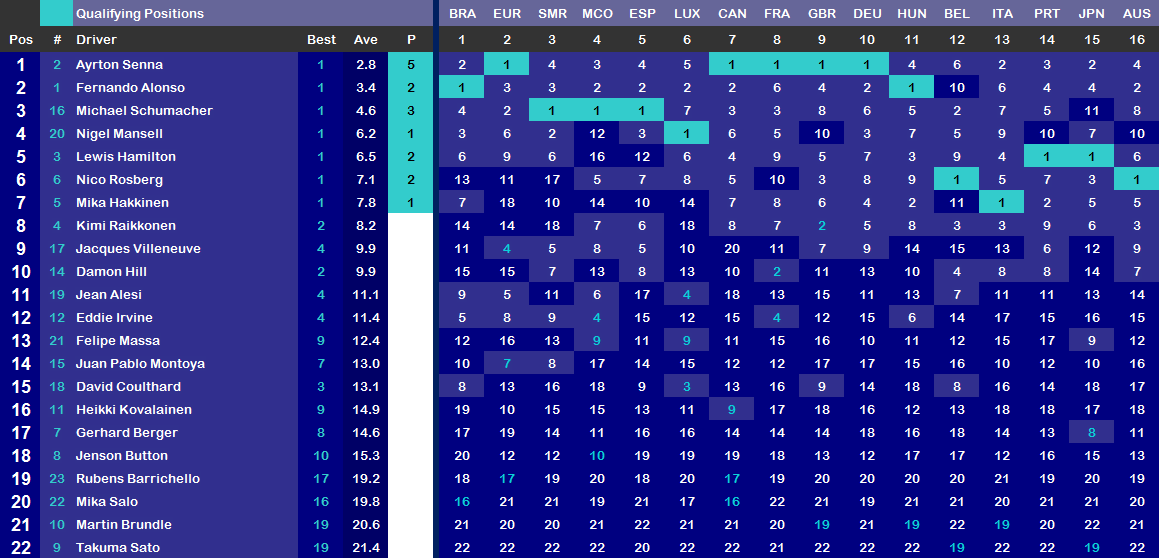Click the HUN race column header
This screenshot has width=1159, height=558.
(912, 14)
